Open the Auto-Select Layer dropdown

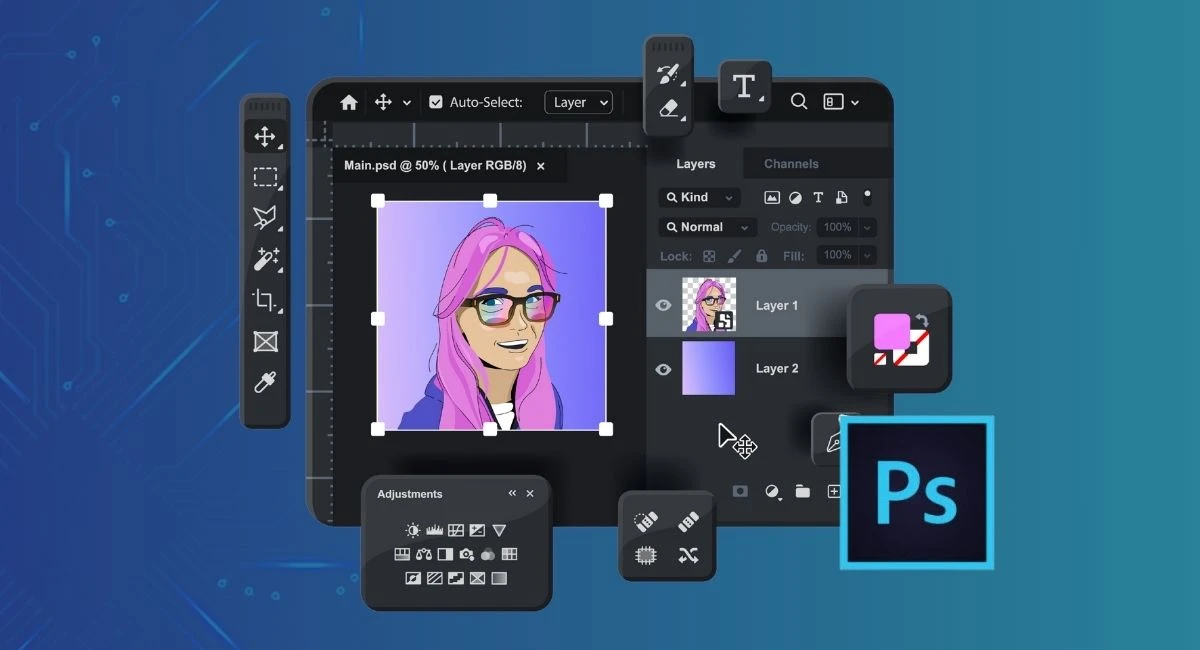(578, 102)
